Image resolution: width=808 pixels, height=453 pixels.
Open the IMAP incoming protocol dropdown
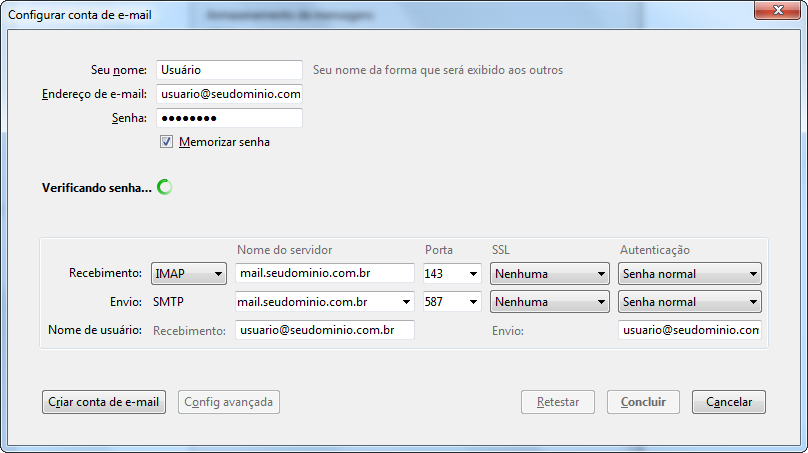pos(189,274)
